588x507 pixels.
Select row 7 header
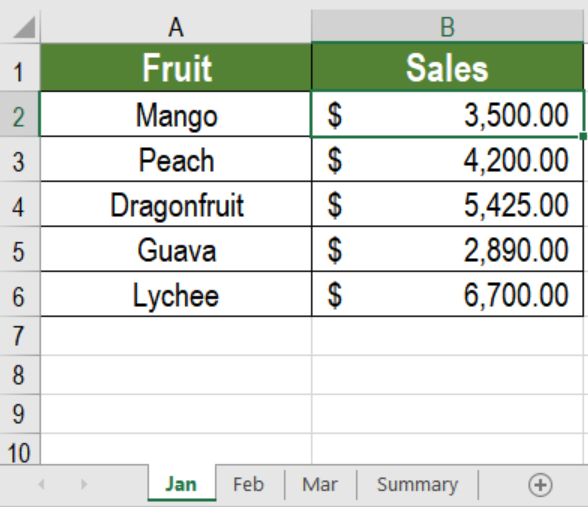tap(20, 336)
